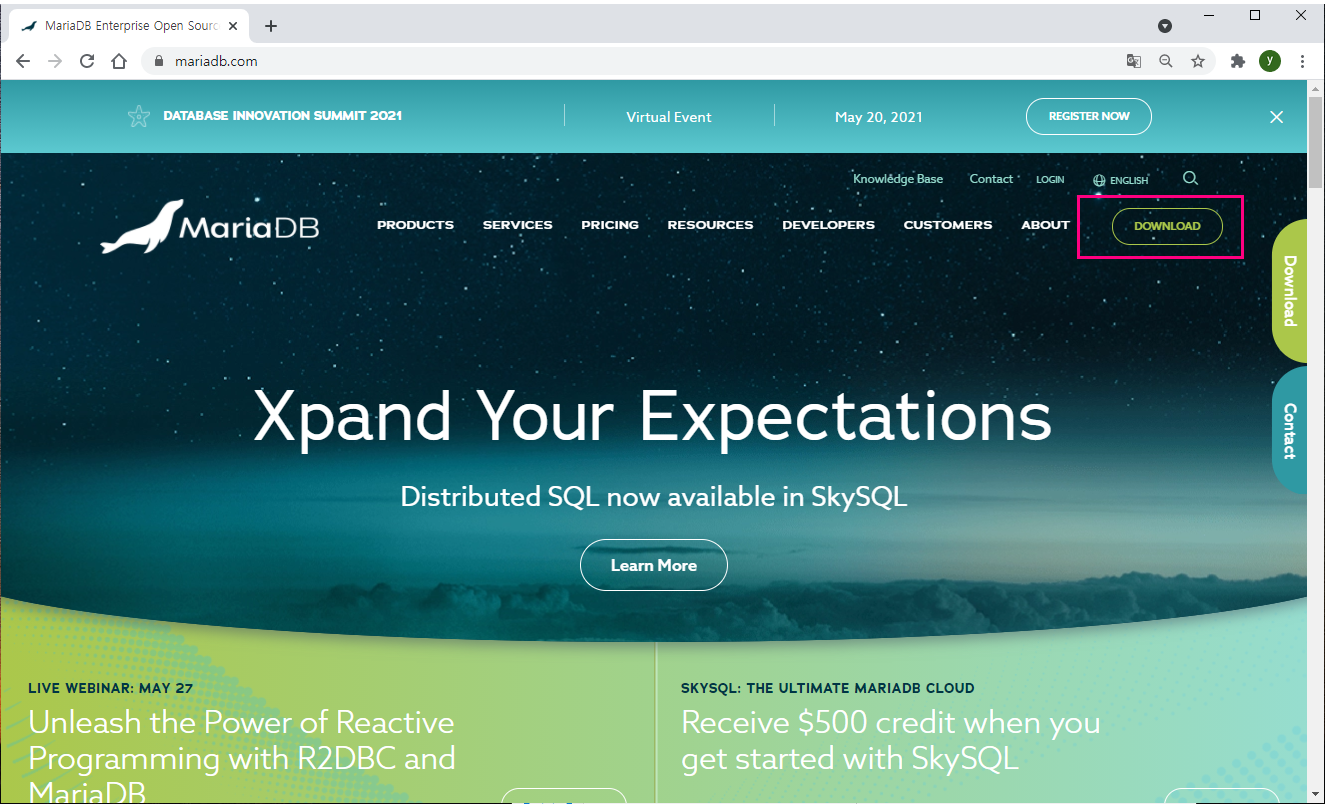The width and height of the screenshot is (1325, 804).
Task: Click 'Receive $500 credit' SkySQL headline
Action: coord(891,740)
